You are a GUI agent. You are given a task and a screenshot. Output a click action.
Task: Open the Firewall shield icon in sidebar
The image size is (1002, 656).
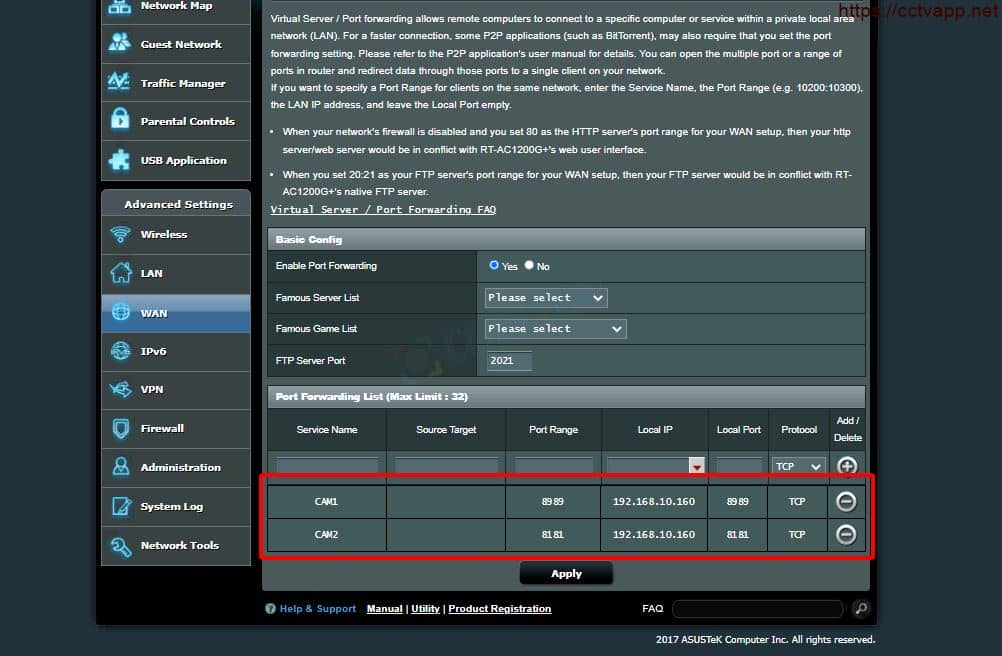121,429
